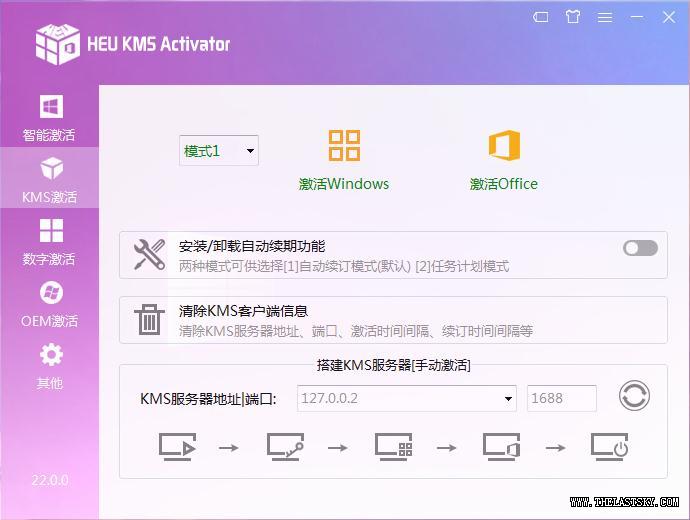Click 清除KMS客户端信息 option
The height and width of the screenshot is (520, 690).
(x=393, y=320)
